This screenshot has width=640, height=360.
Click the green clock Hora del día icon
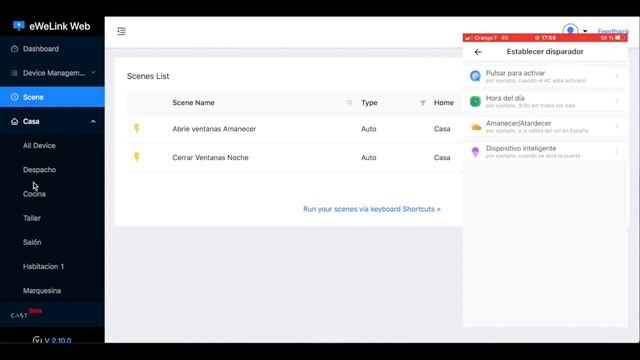(475, 101)
